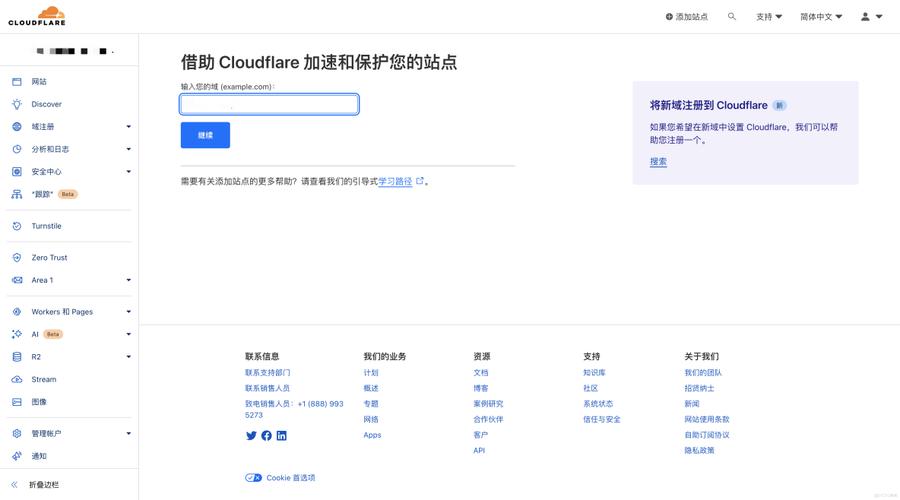Open the Facebook social icon
900x500 pixels.
(x=266, y=436)
